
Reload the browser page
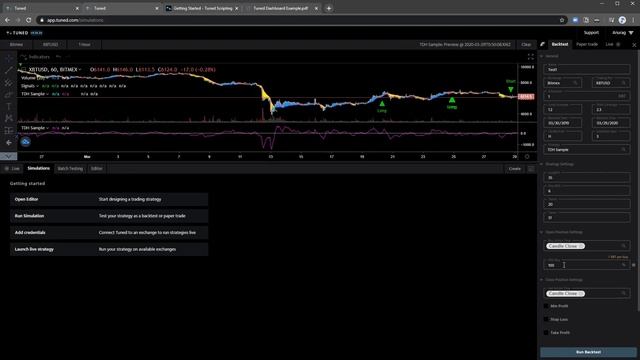28,20
